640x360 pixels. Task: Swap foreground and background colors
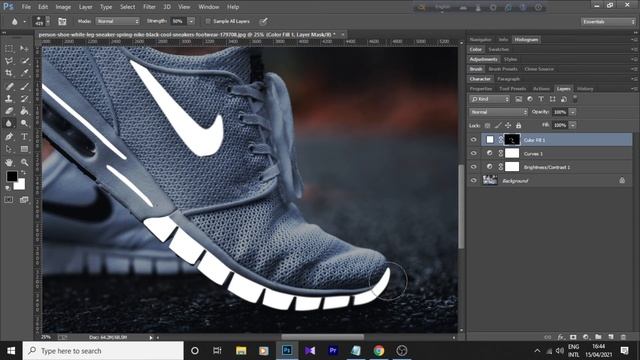click(x=24, y=173)
